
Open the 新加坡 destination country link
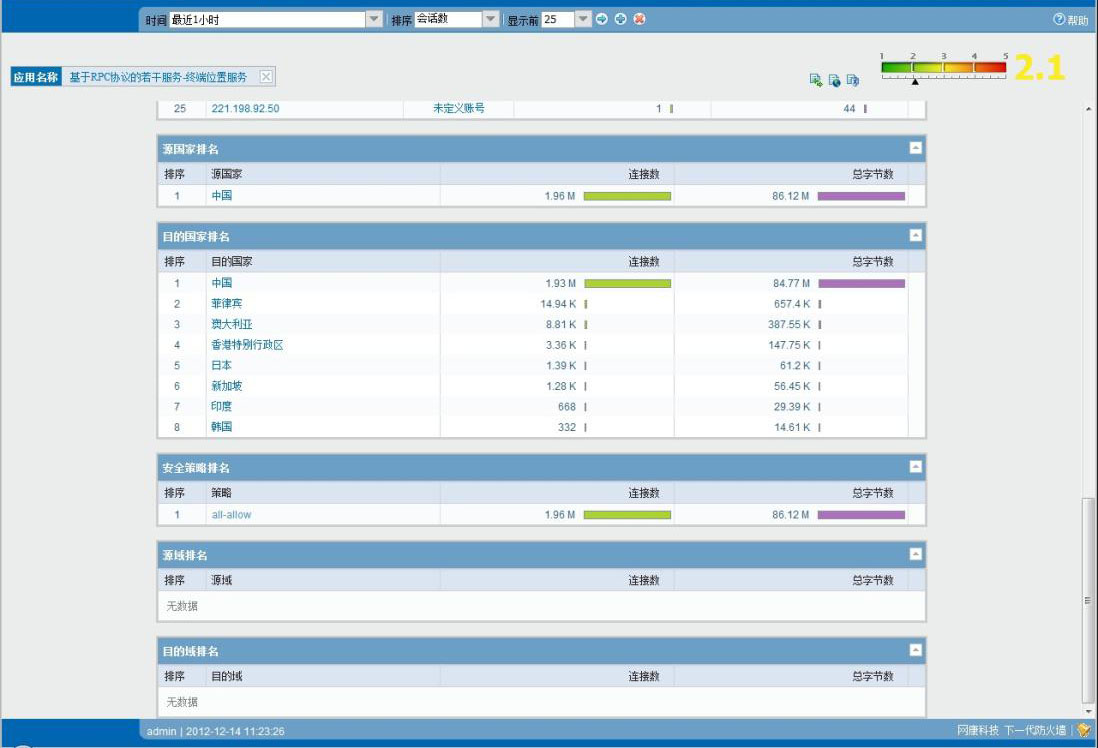227,386
